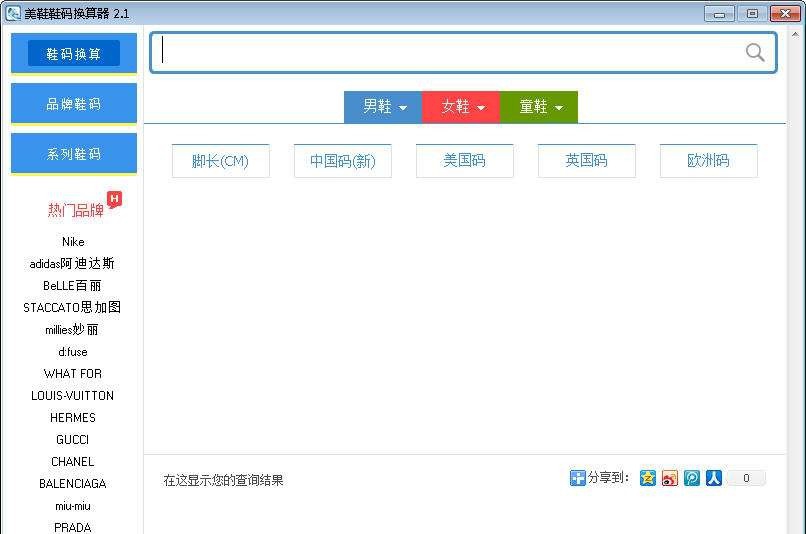
Task: Open the 童鞋 dropdown
Action: coord(539,107)
